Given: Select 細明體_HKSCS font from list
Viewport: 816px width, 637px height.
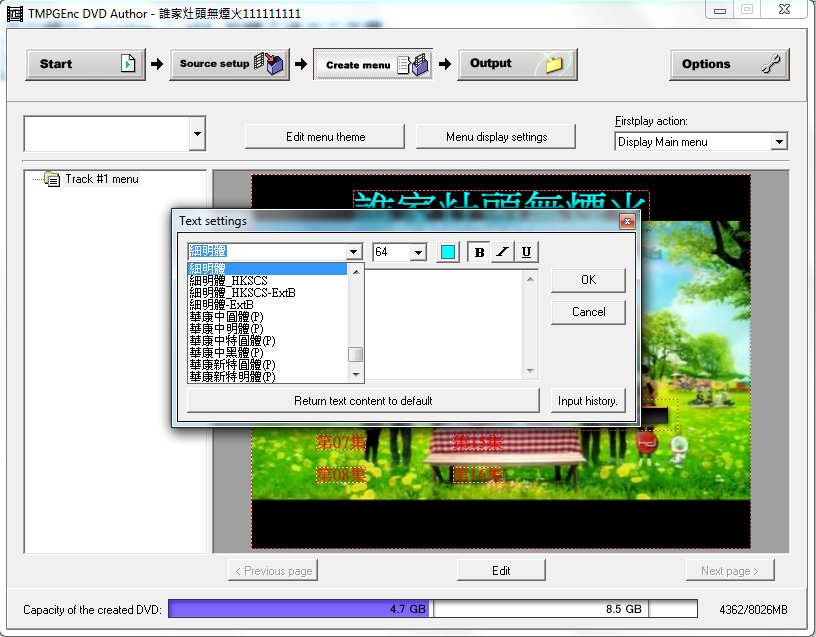Looking at the screenshot, I should pyautogui.click(x=228, y=281).
